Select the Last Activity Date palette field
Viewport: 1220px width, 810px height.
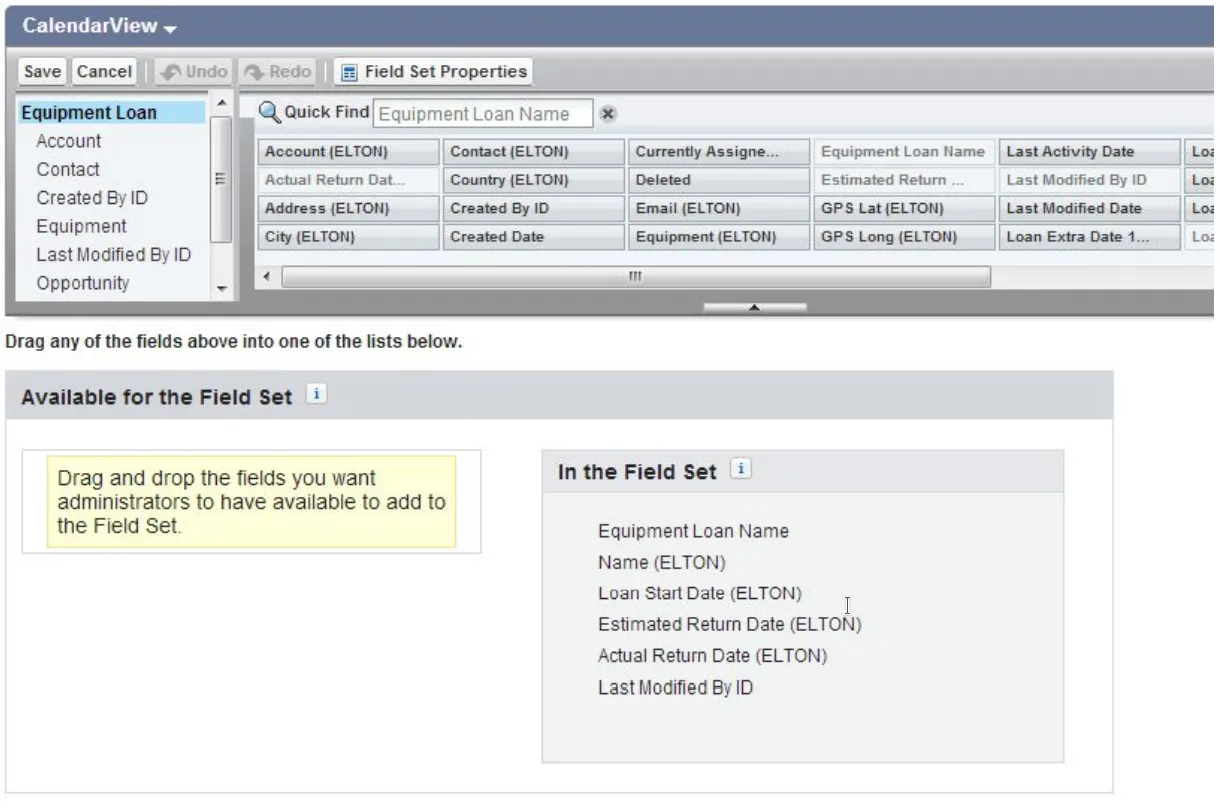point(1089,152)
